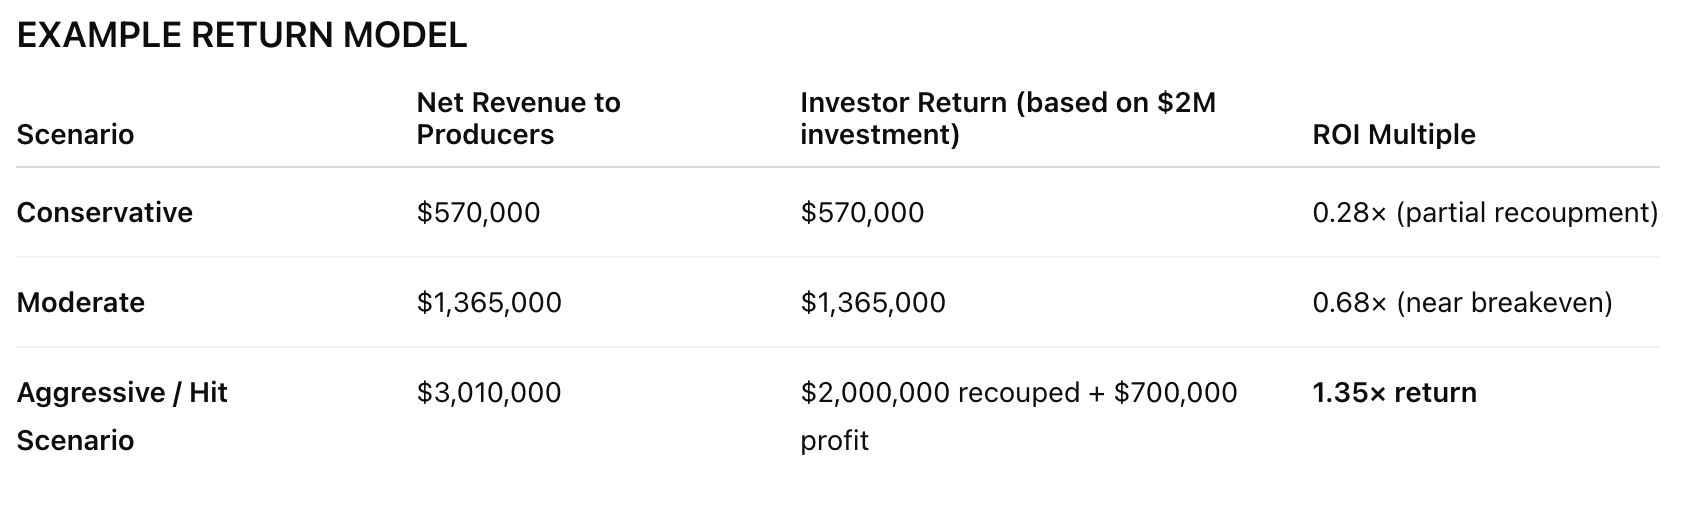
Task: Click the word profit in the last row
Action: (x=834, y=441)
